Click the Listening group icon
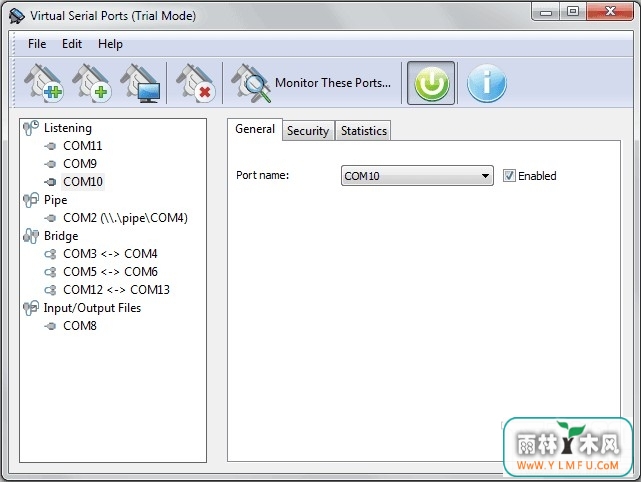641x482 pixels. (31, 128)
